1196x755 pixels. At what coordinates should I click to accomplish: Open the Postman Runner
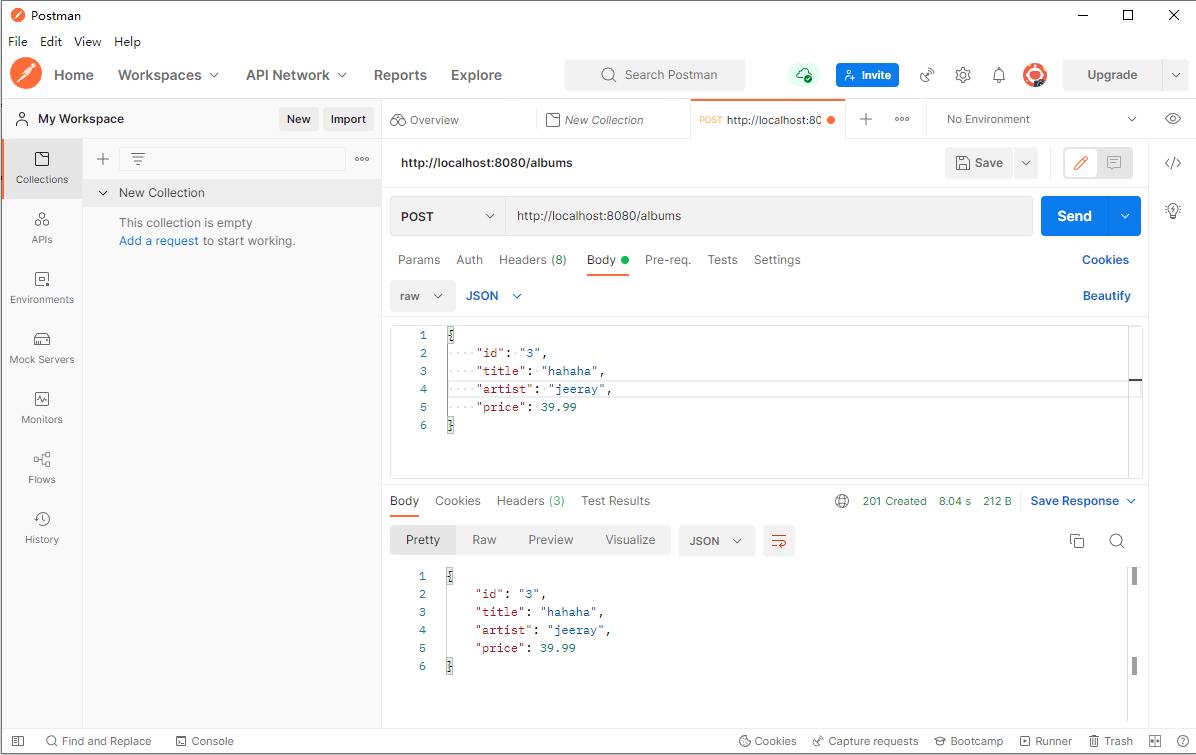pyautogui.click(x=1046, y=741)
